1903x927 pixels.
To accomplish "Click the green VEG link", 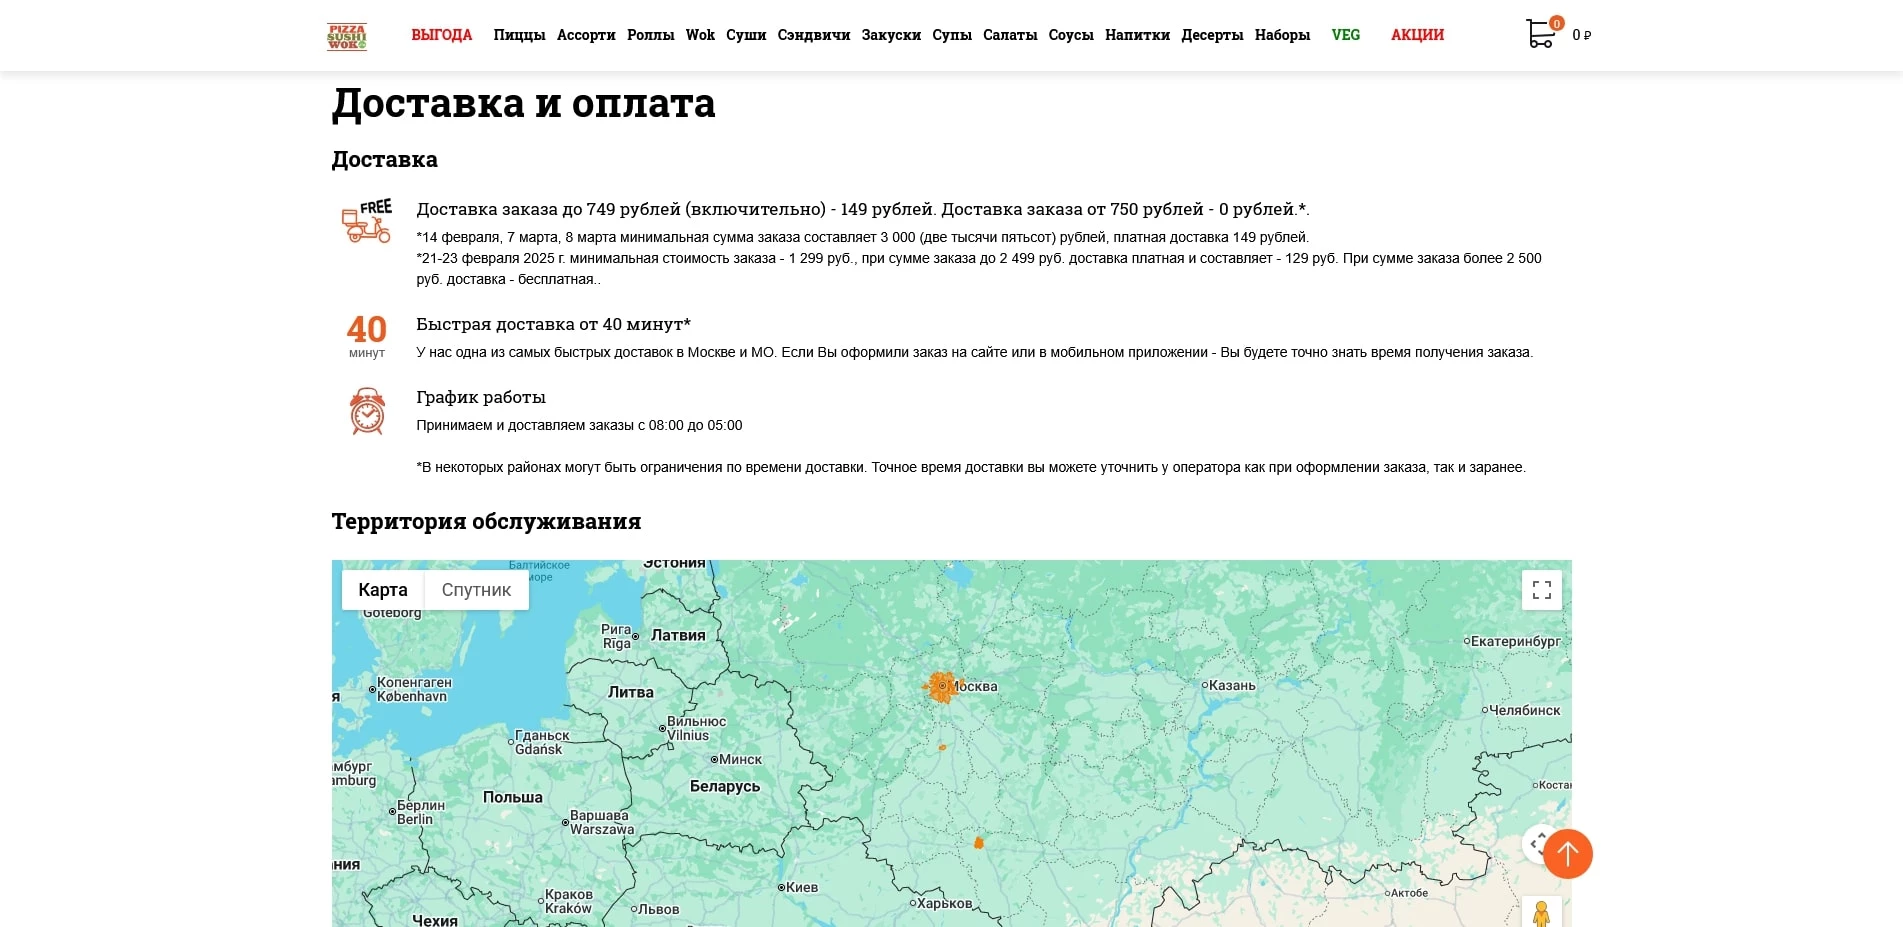I will [1345, 35].
